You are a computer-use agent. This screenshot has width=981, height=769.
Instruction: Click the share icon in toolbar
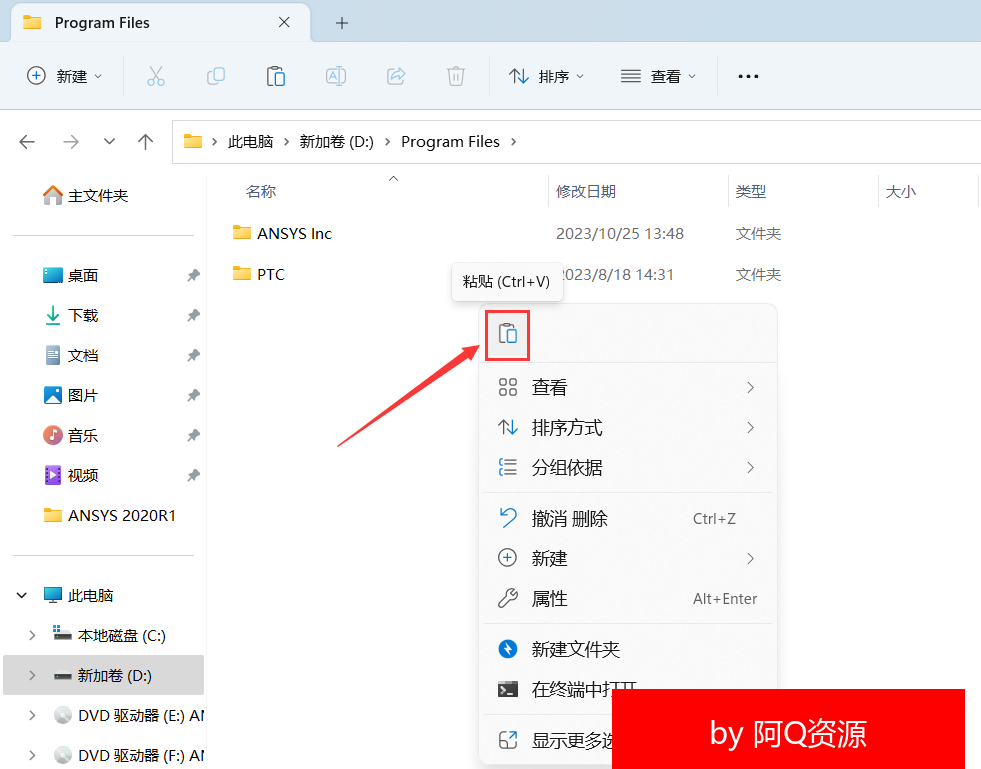pyautogui.click(x=396, y=76)
